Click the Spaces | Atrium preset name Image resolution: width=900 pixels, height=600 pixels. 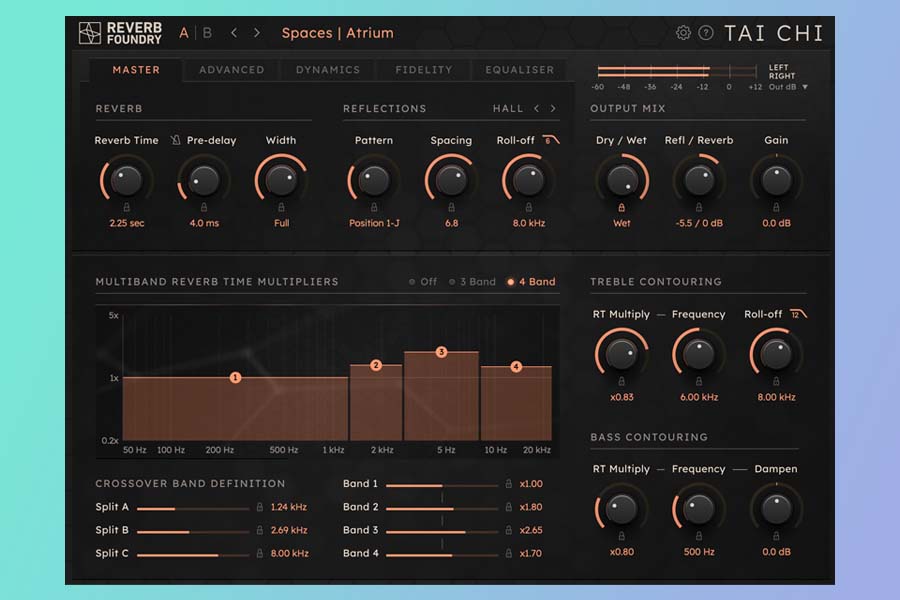click(x=337, y=33)
